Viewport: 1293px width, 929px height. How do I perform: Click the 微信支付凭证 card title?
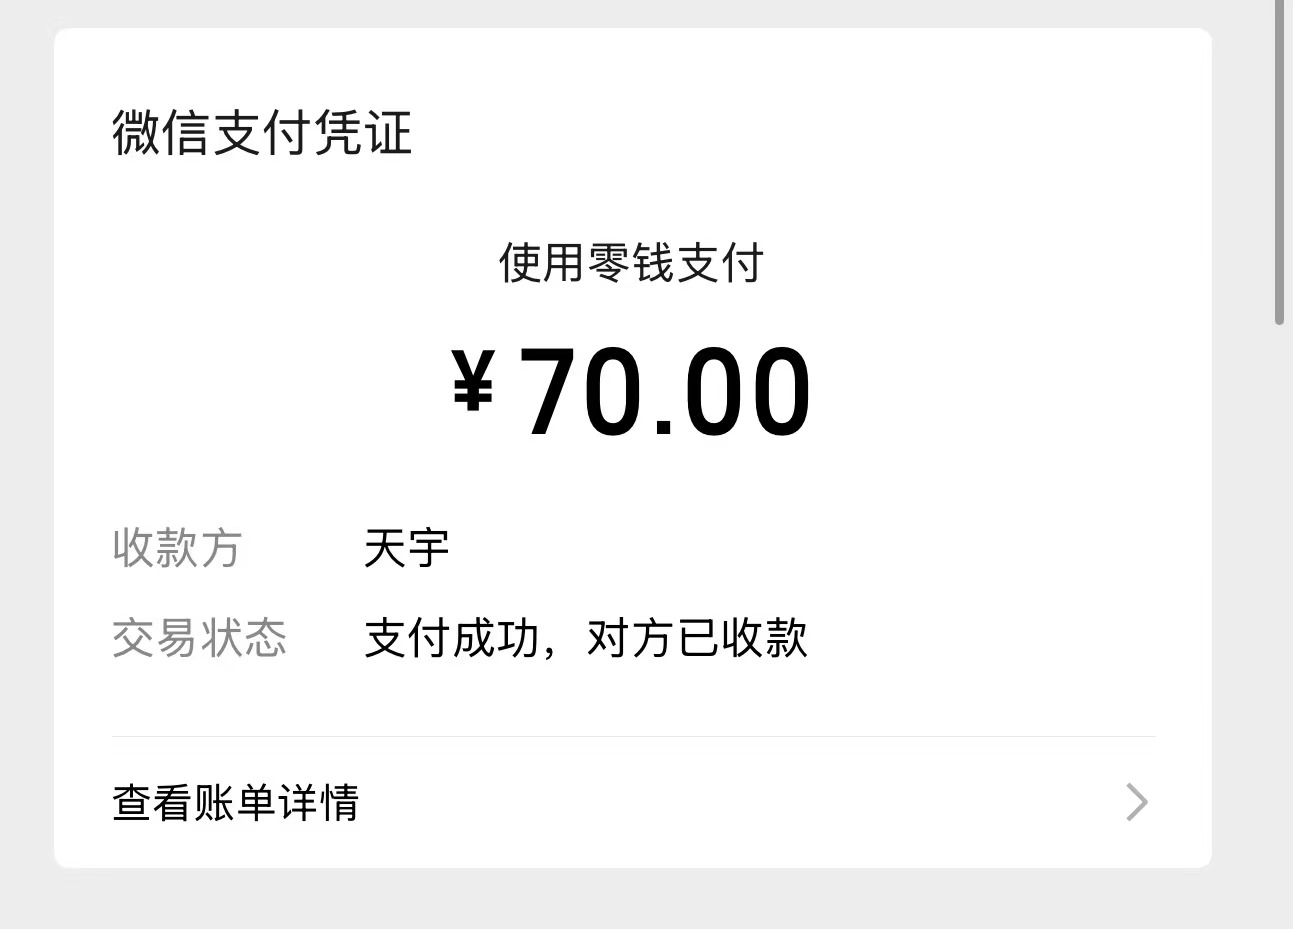tap(262, 133)
